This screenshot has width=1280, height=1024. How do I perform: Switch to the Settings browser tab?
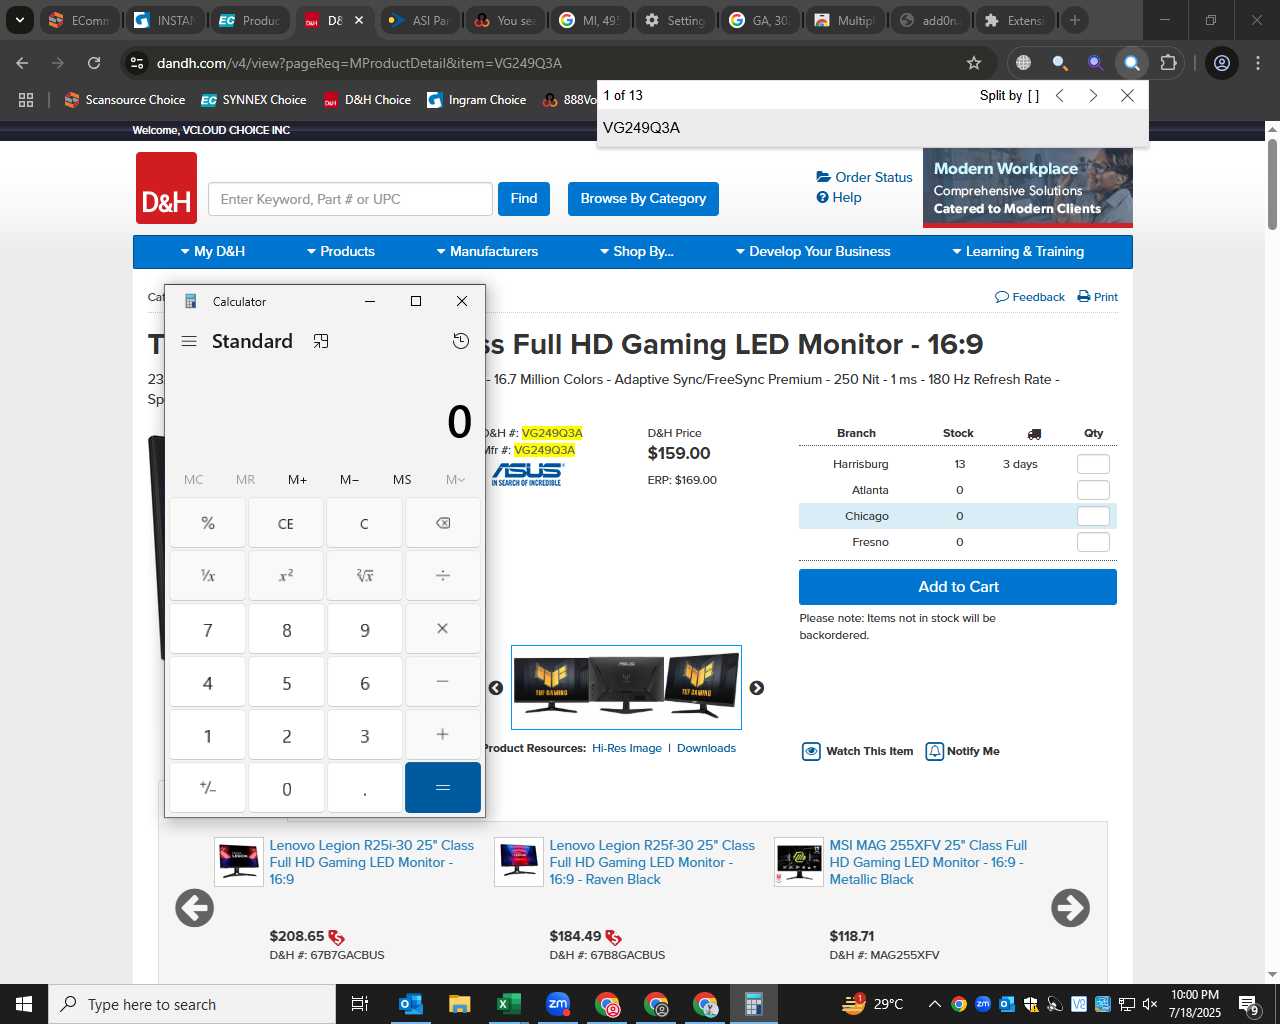tap(676, 20)
